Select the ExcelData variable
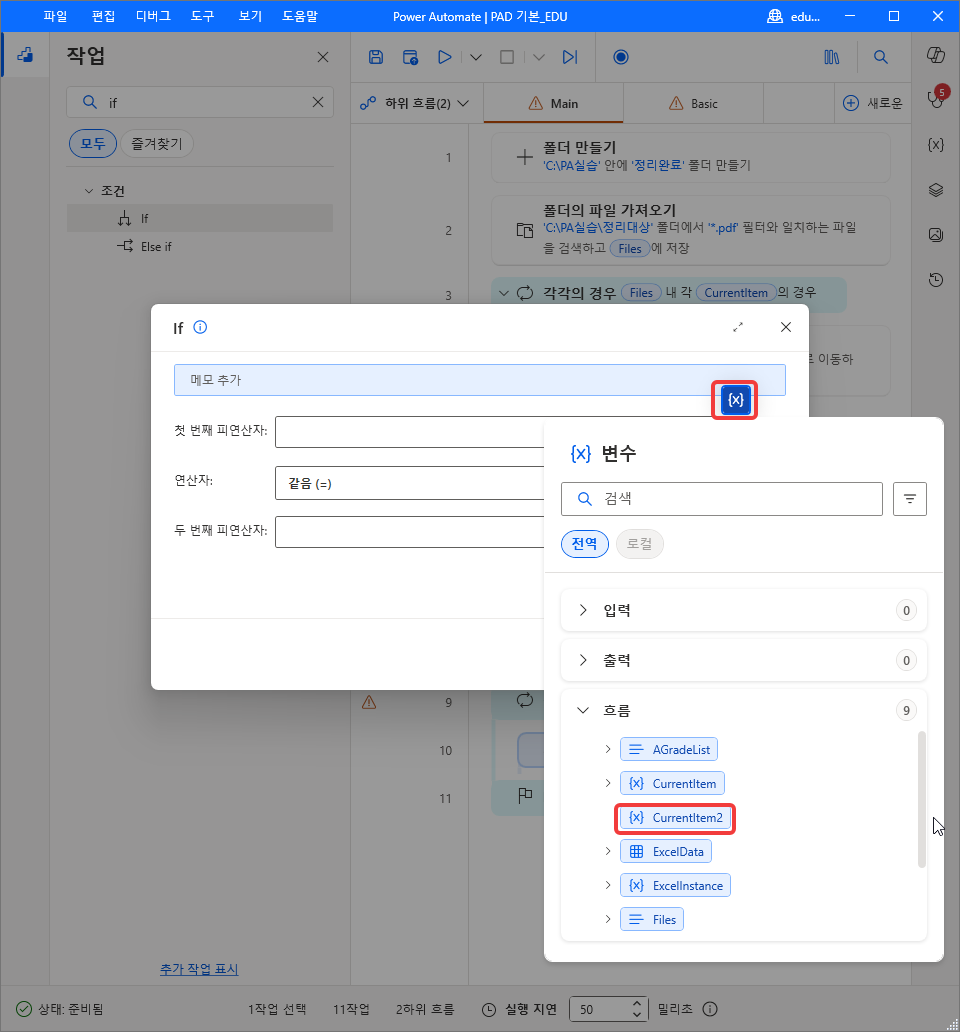Viewport: 960px width, 1032px height. coord(666,852)
